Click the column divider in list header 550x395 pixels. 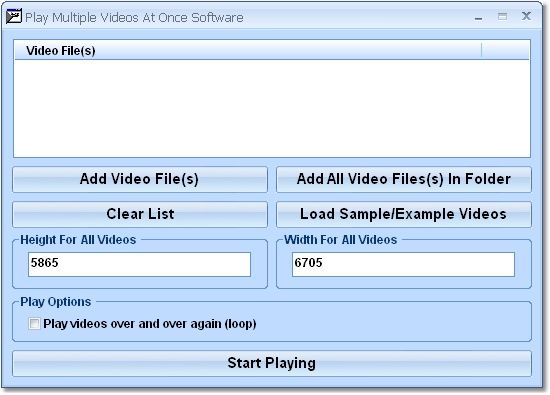click(x=482, y=50)
